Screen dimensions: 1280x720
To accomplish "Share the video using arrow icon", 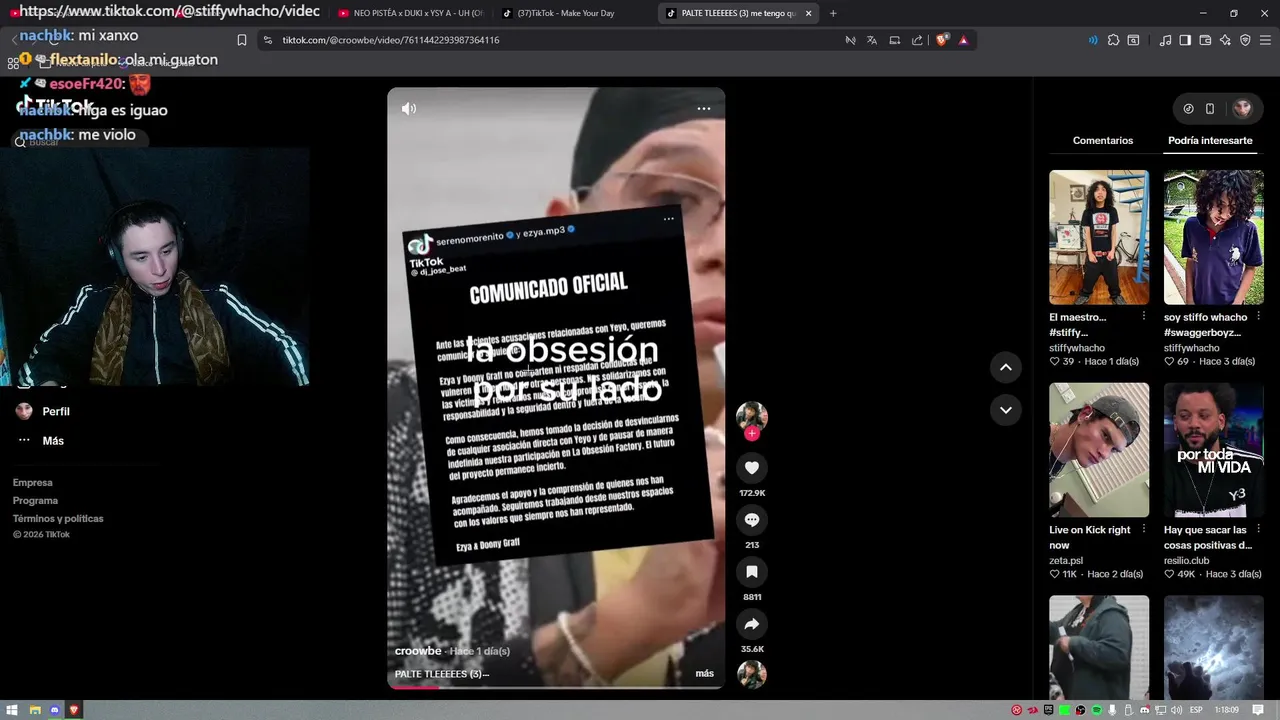I will (752, 624).
